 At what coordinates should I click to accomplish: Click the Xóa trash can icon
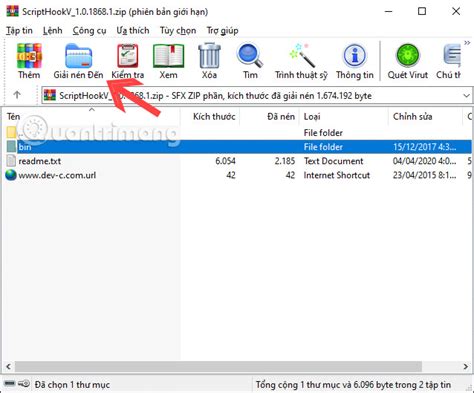click(209, 56)
